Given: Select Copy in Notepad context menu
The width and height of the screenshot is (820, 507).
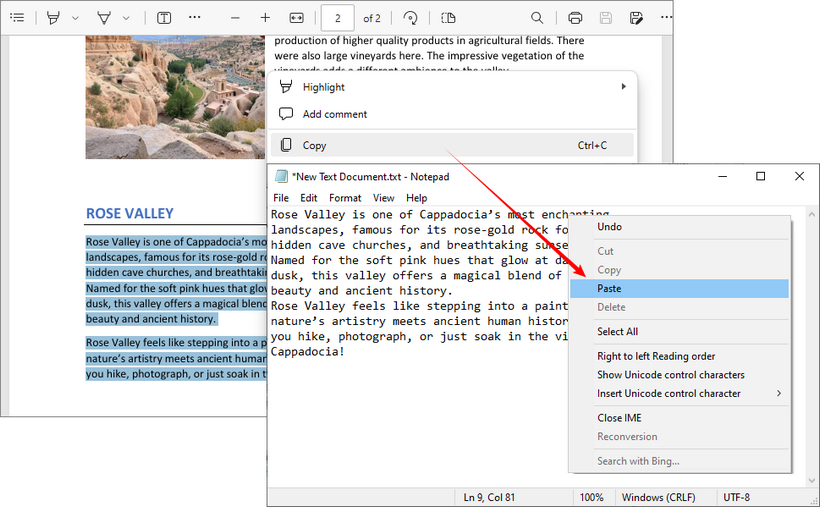Looking at the screenshot, I should tap(680, 270).
